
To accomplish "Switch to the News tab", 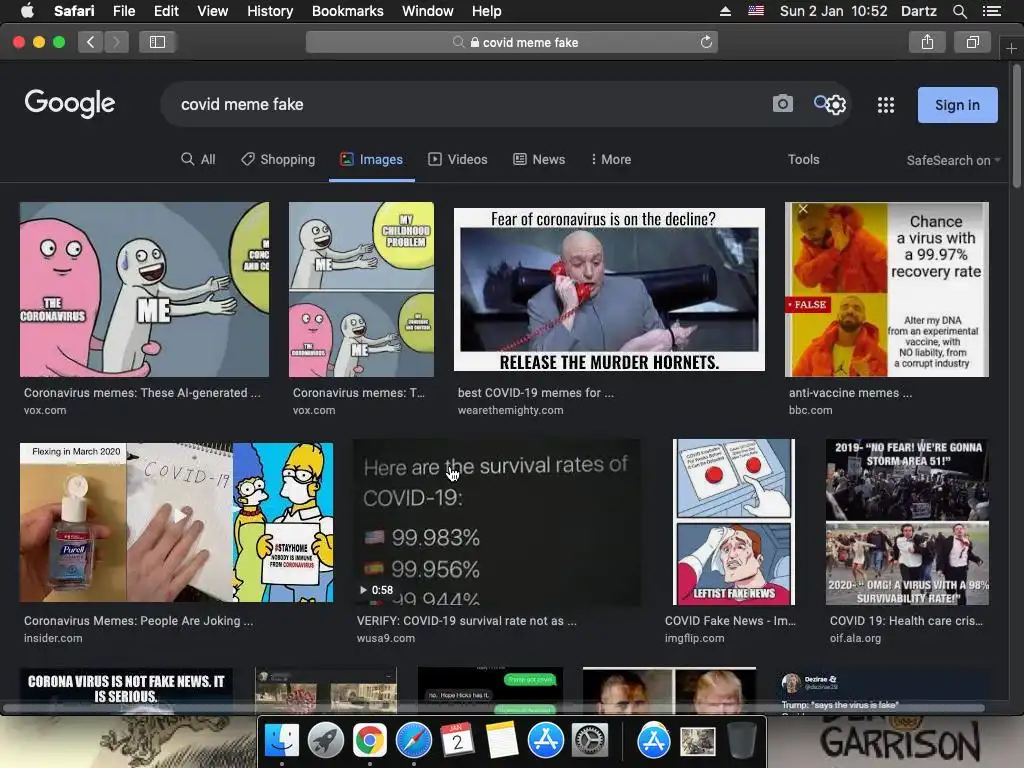I will click(x=539, y=159).
